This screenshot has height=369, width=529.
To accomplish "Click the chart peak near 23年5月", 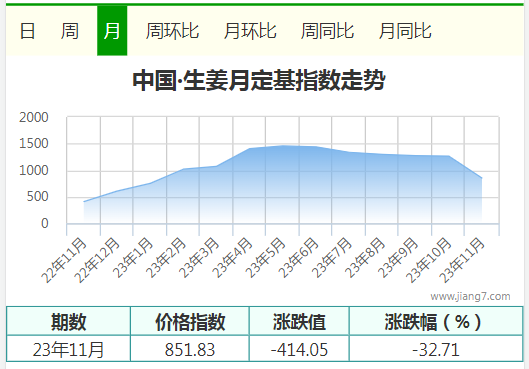I will [283, 146].
